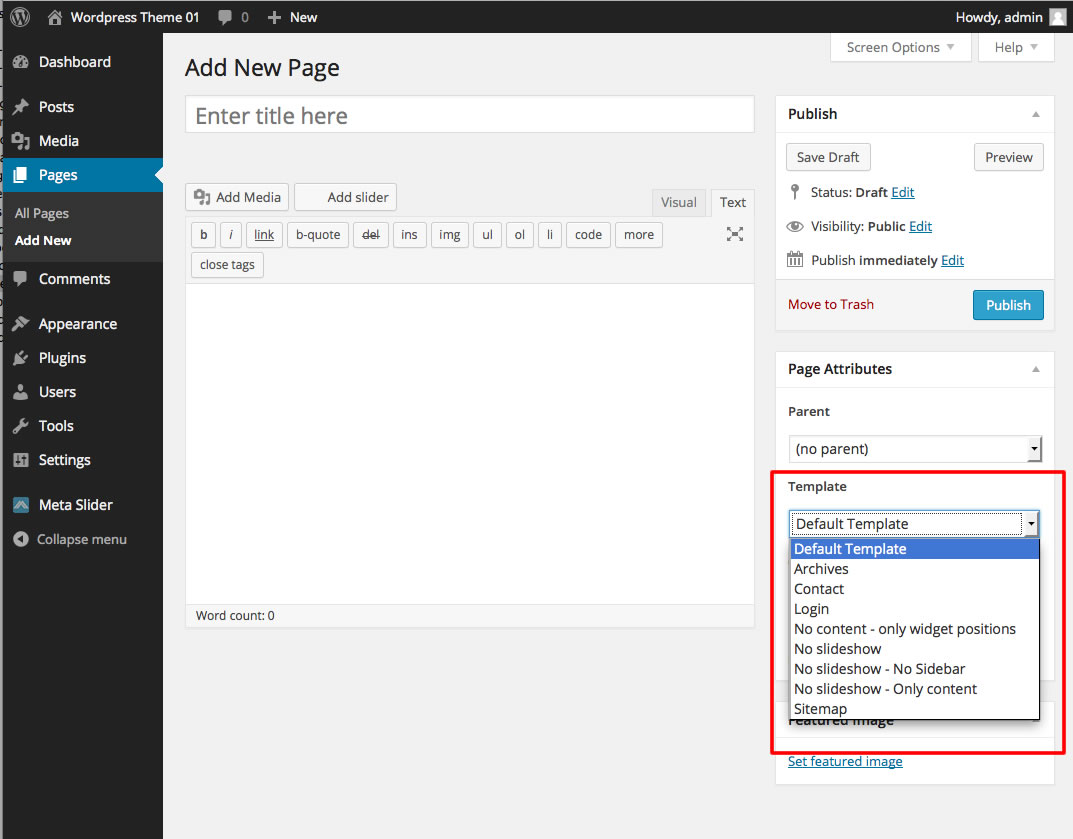Select Default Template option in list
This screenshot has height=839, width=1073.
[914, 549]
